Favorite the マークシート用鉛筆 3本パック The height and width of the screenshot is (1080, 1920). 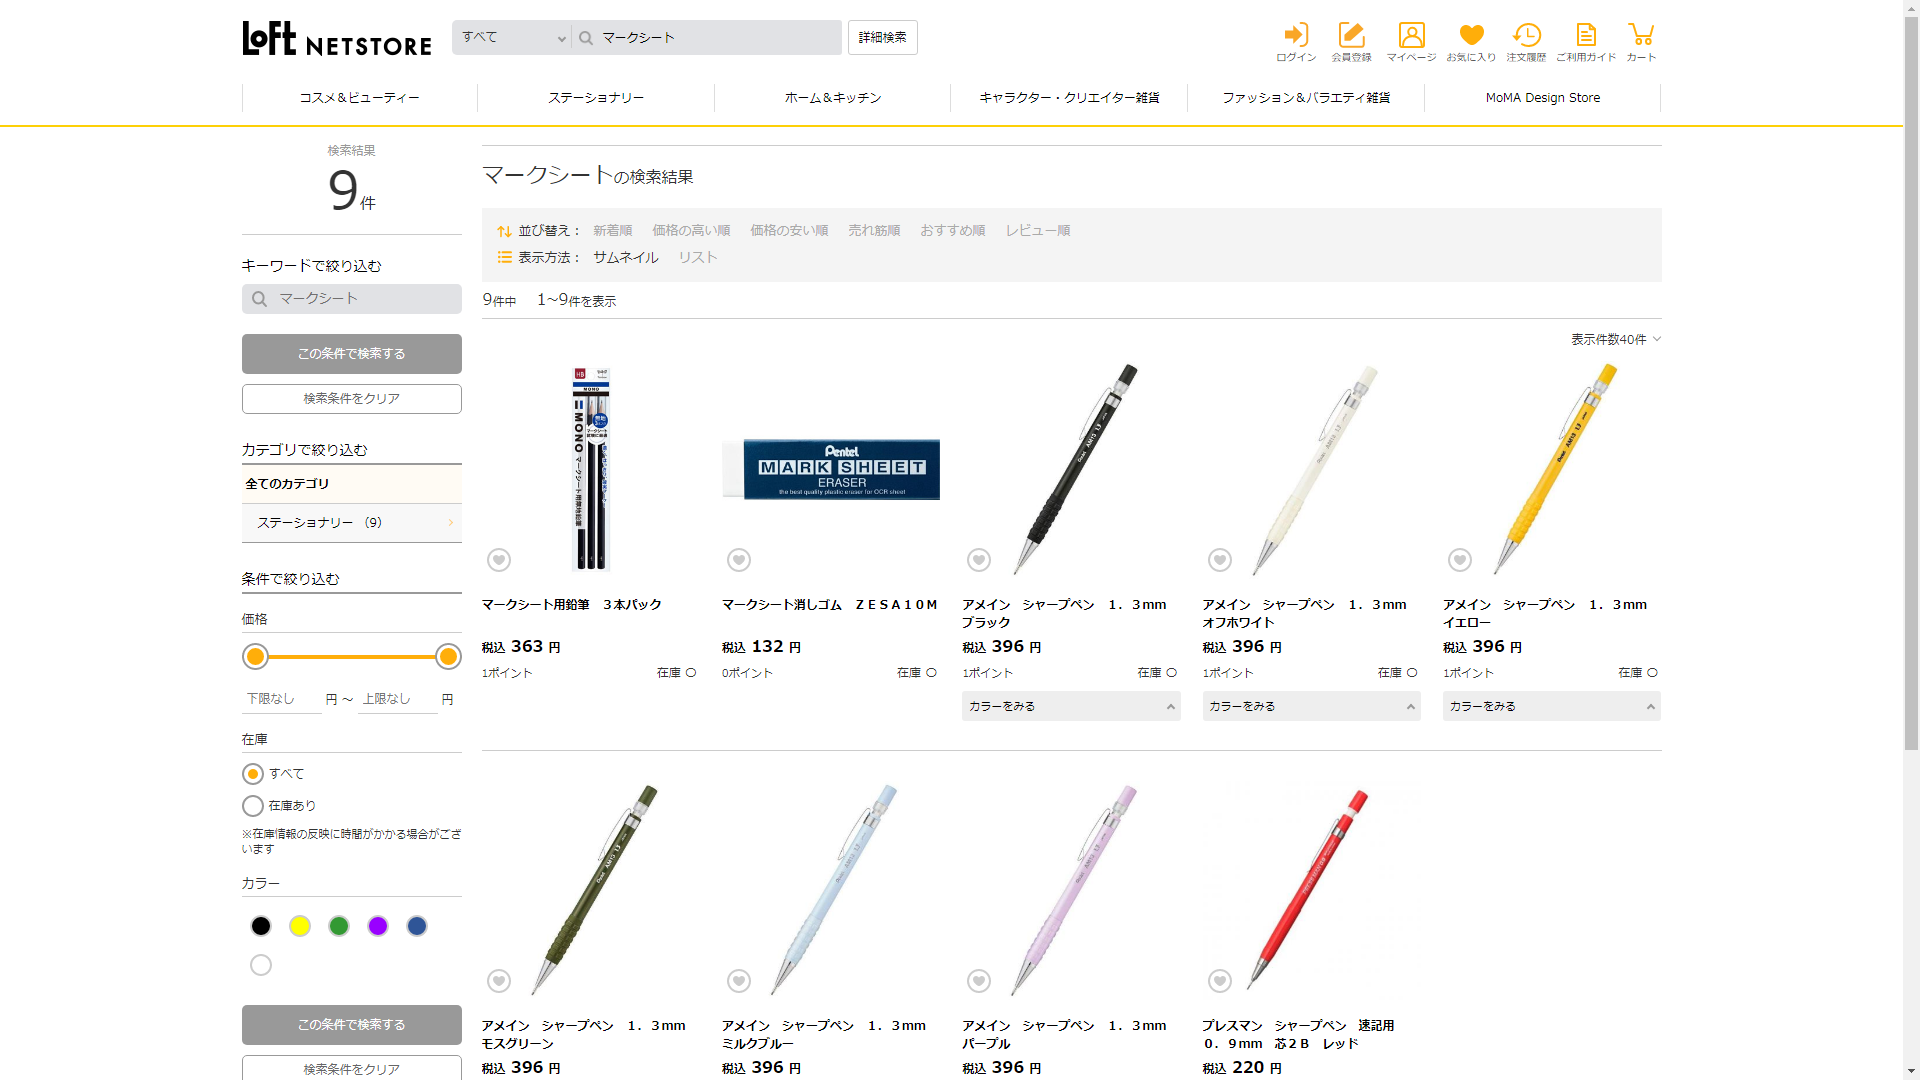click(x=499, y=560)
